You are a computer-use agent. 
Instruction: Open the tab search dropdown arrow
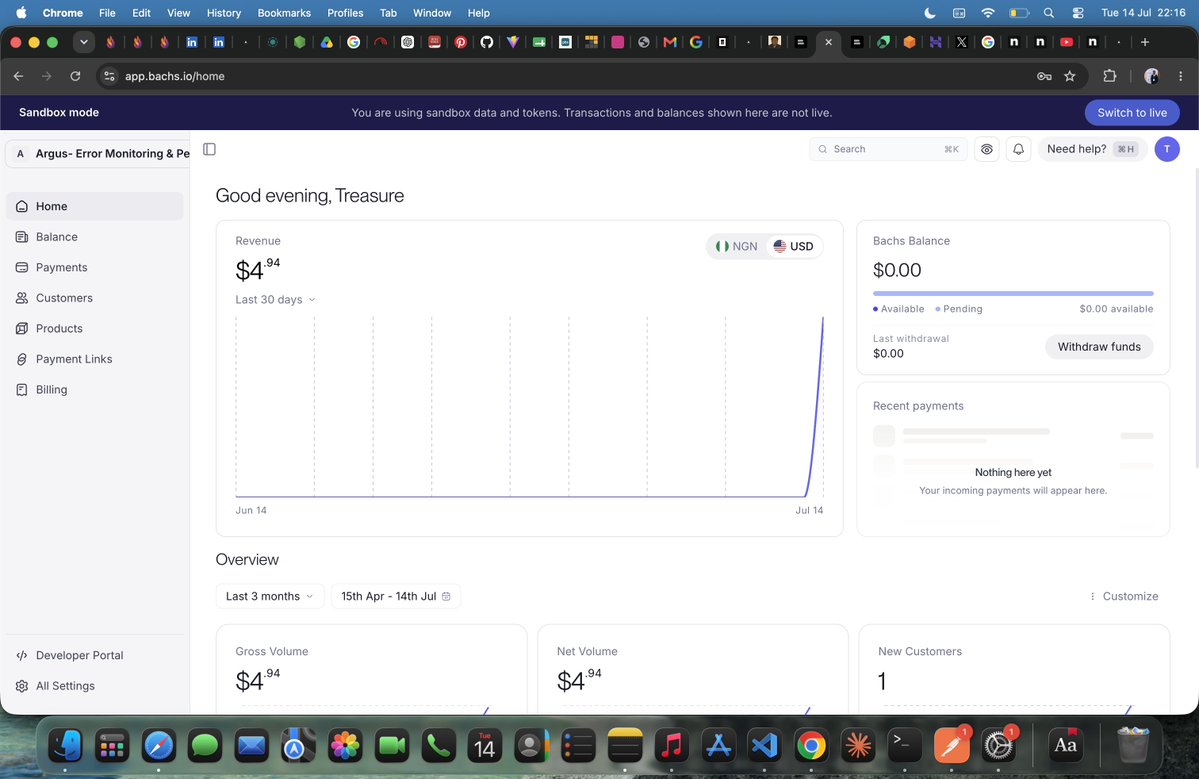coord(83,42)
